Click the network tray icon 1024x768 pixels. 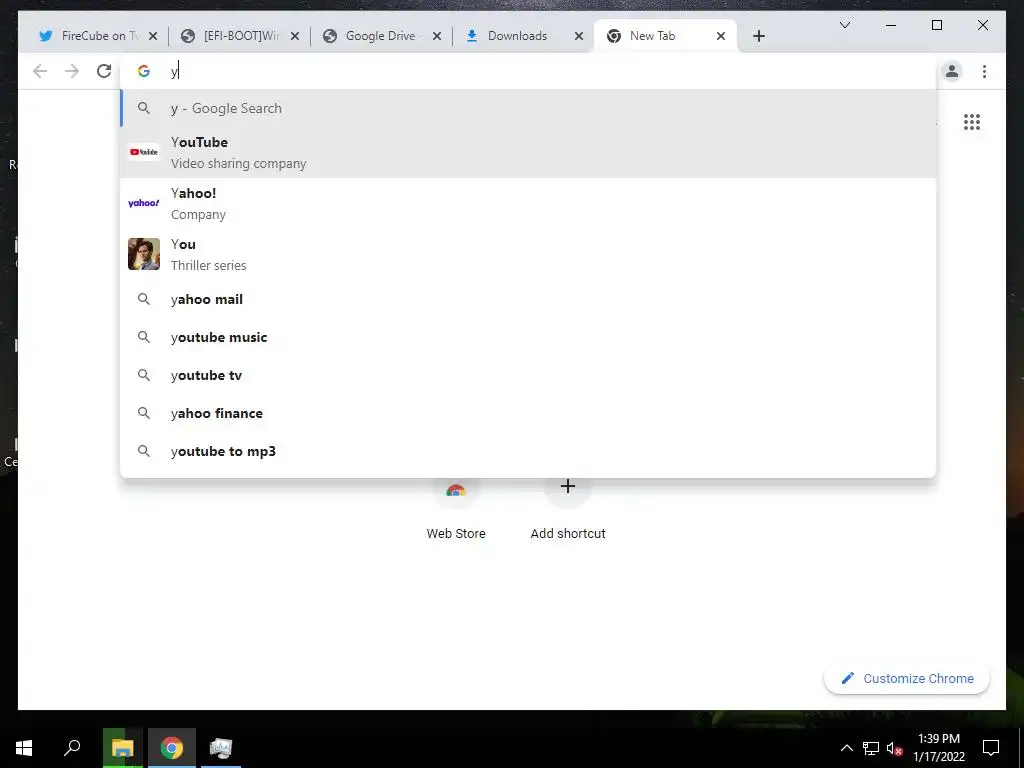[x=871, y=748]
